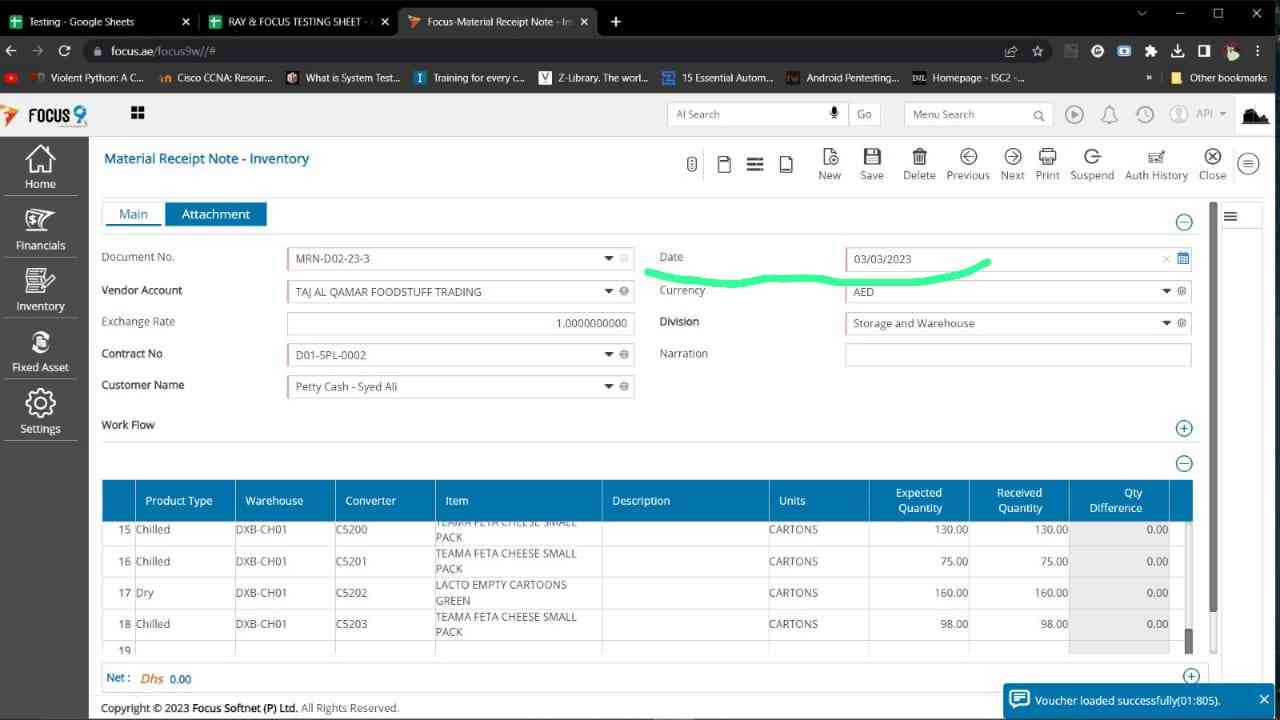Click the Save icon in toolbar
This screenshot has width=1280, height=720.
point(871,163)
